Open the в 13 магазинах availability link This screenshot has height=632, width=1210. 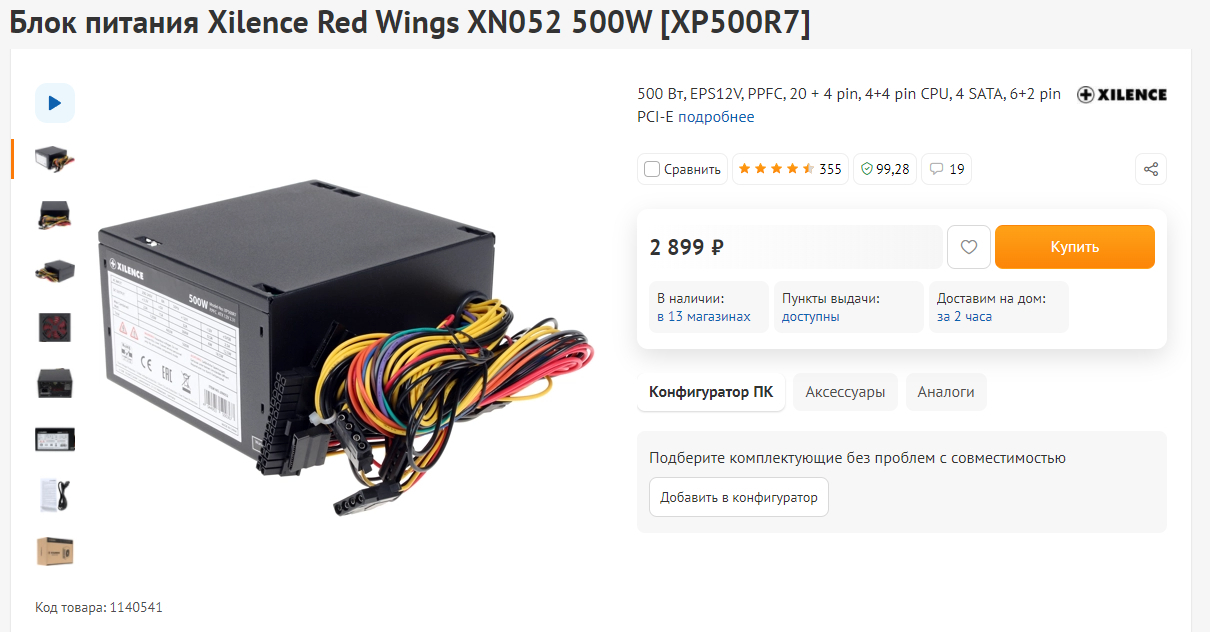click(x=704, y=317)
